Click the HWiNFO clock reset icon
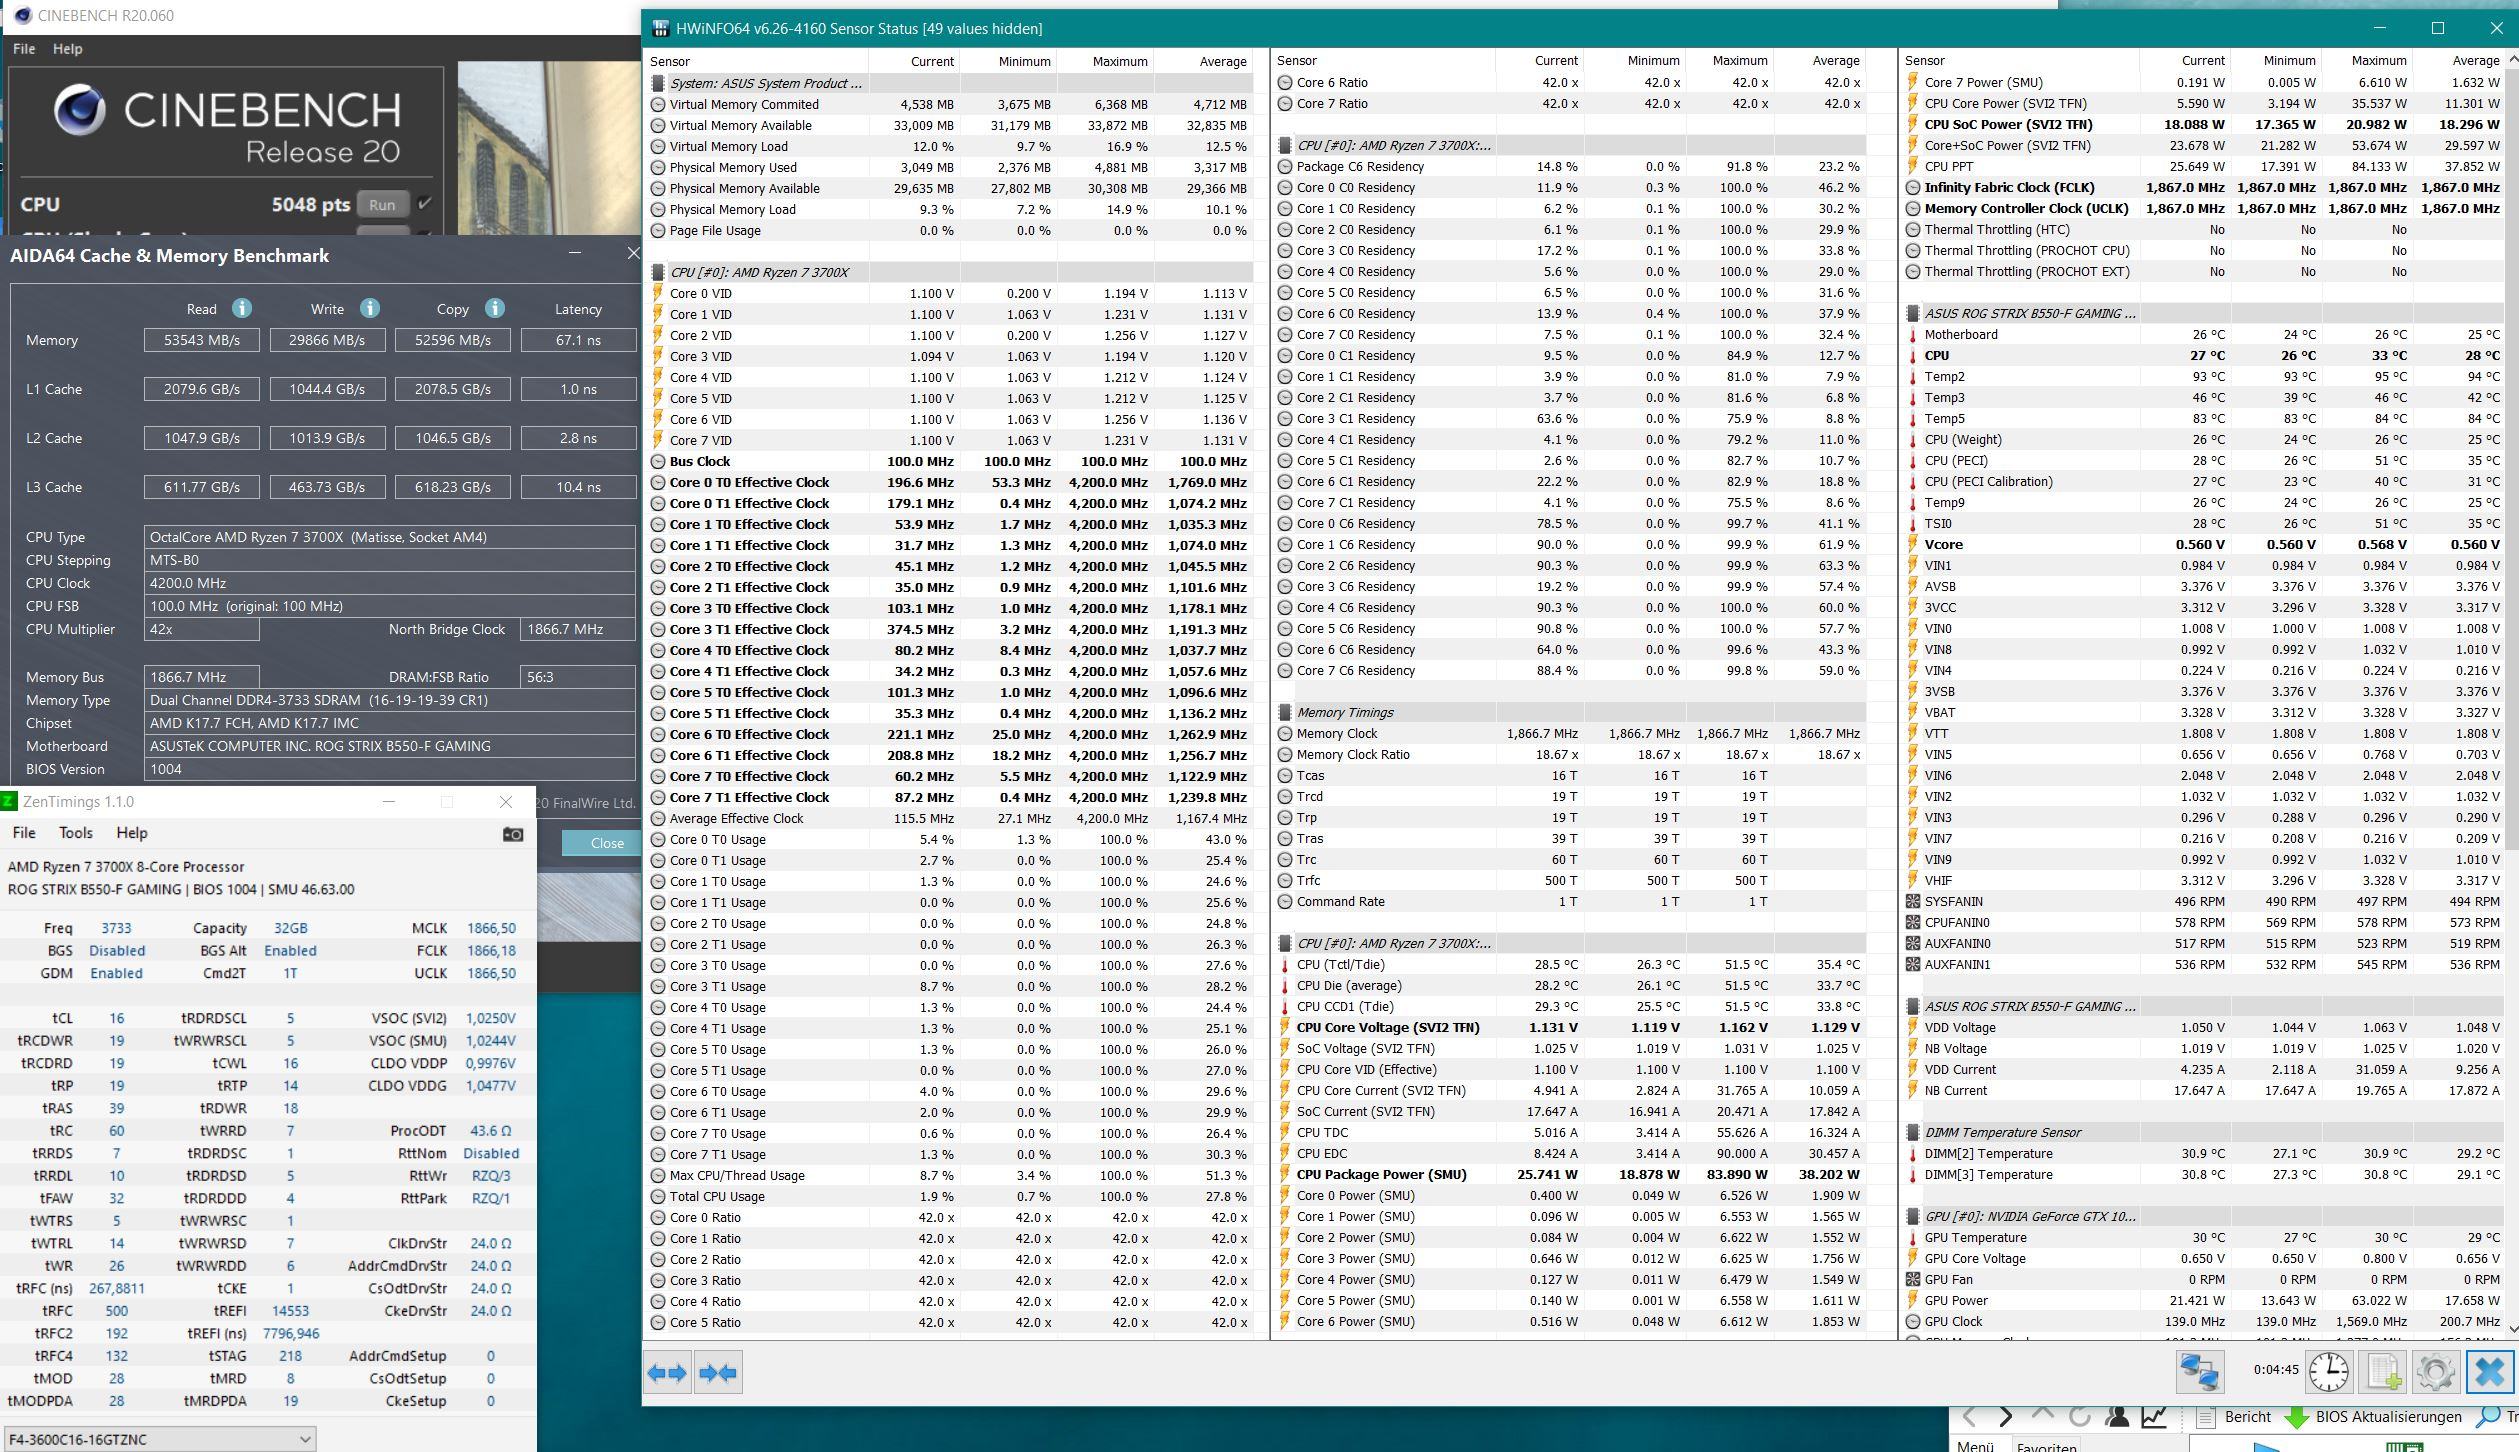Viewport: 2519px width, 1452px height. point(2329,1371)
